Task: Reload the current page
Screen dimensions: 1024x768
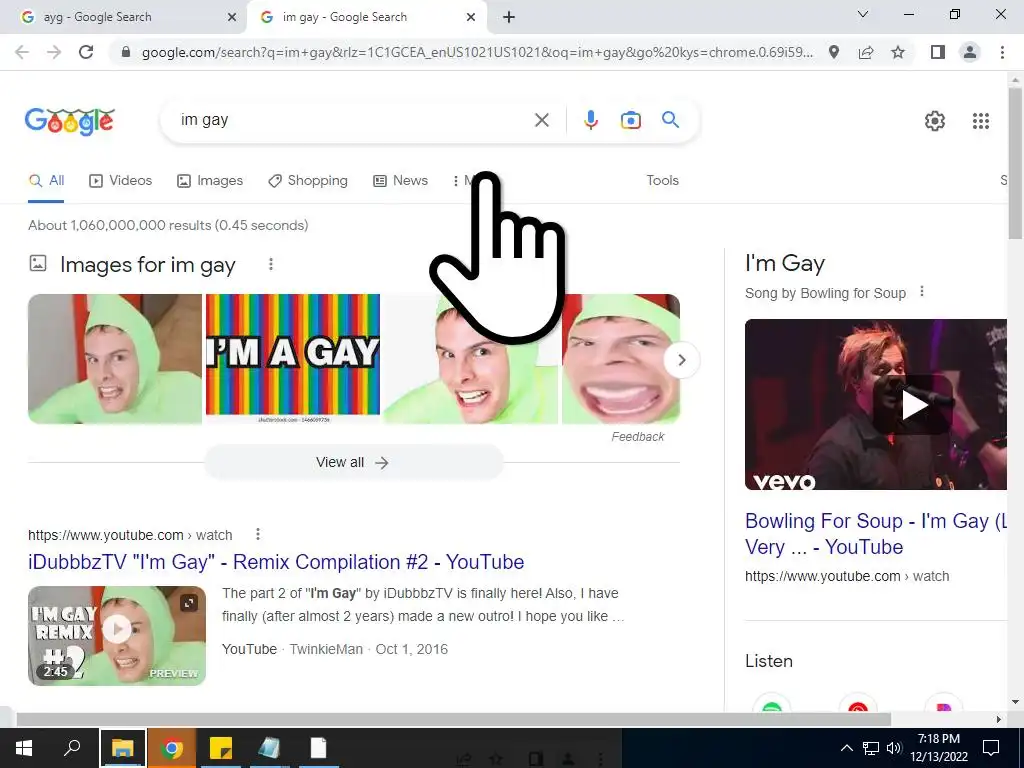Action: 86,52
